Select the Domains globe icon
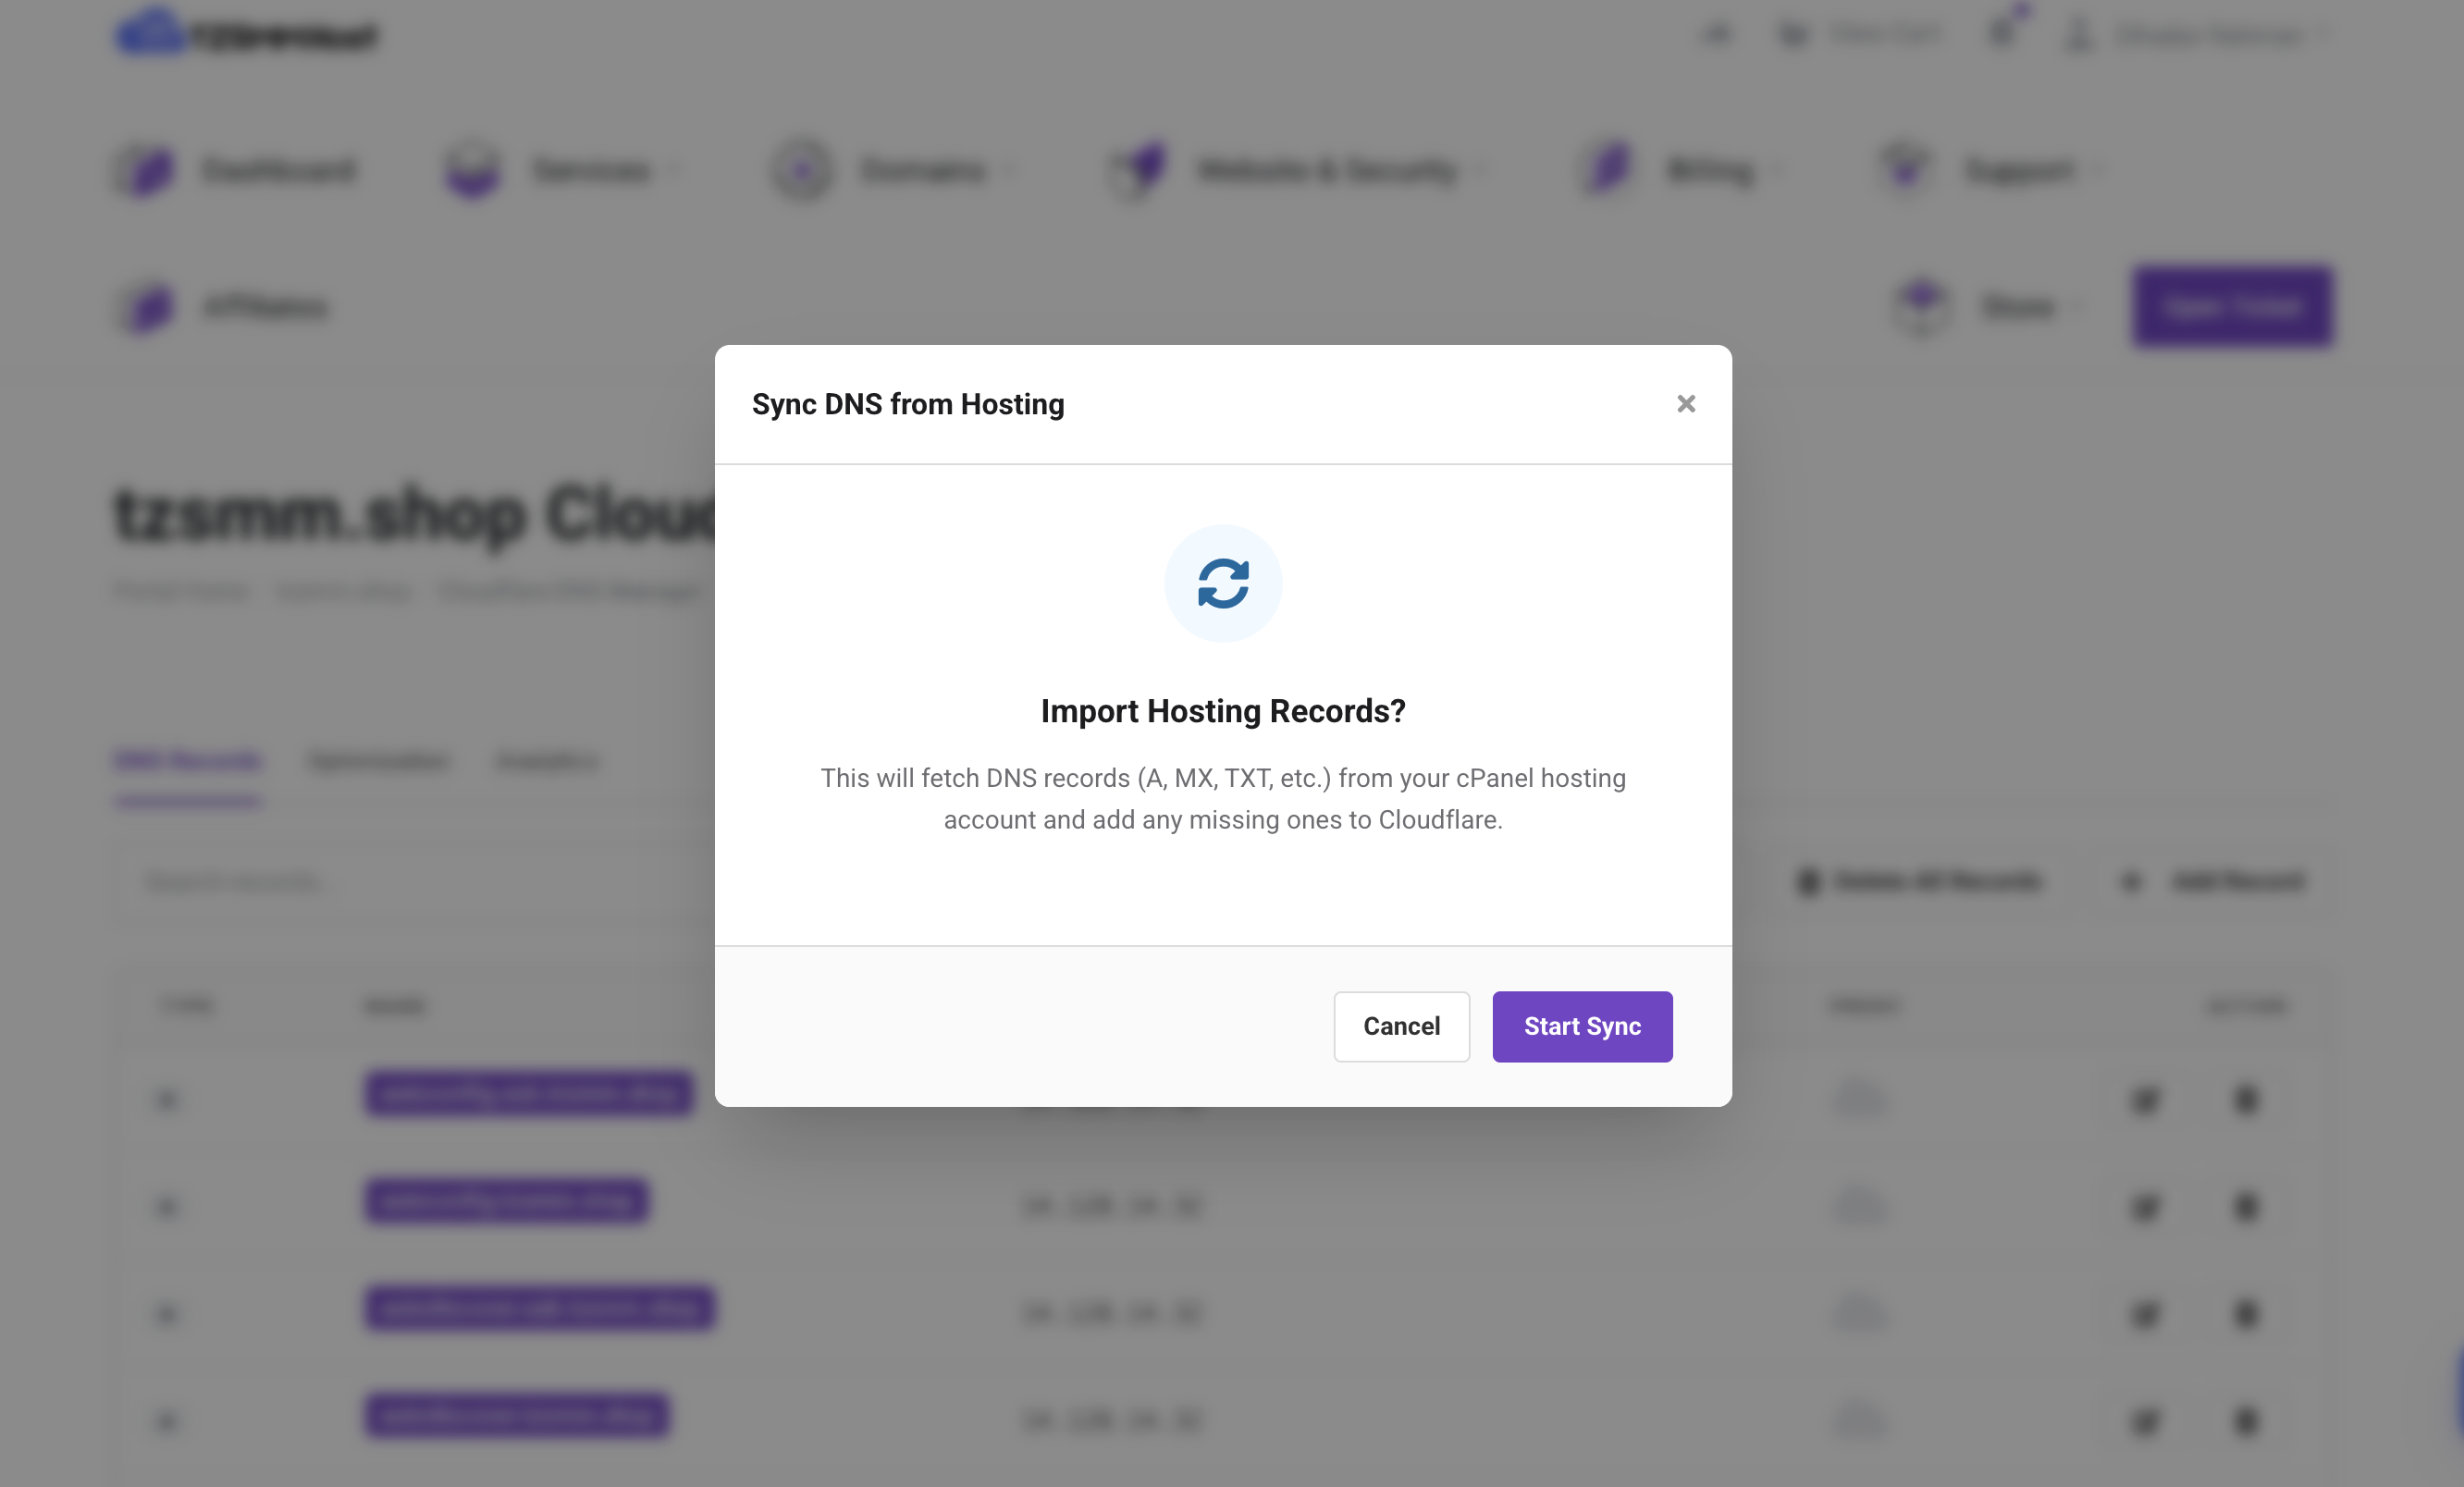 tap(801, 170)
